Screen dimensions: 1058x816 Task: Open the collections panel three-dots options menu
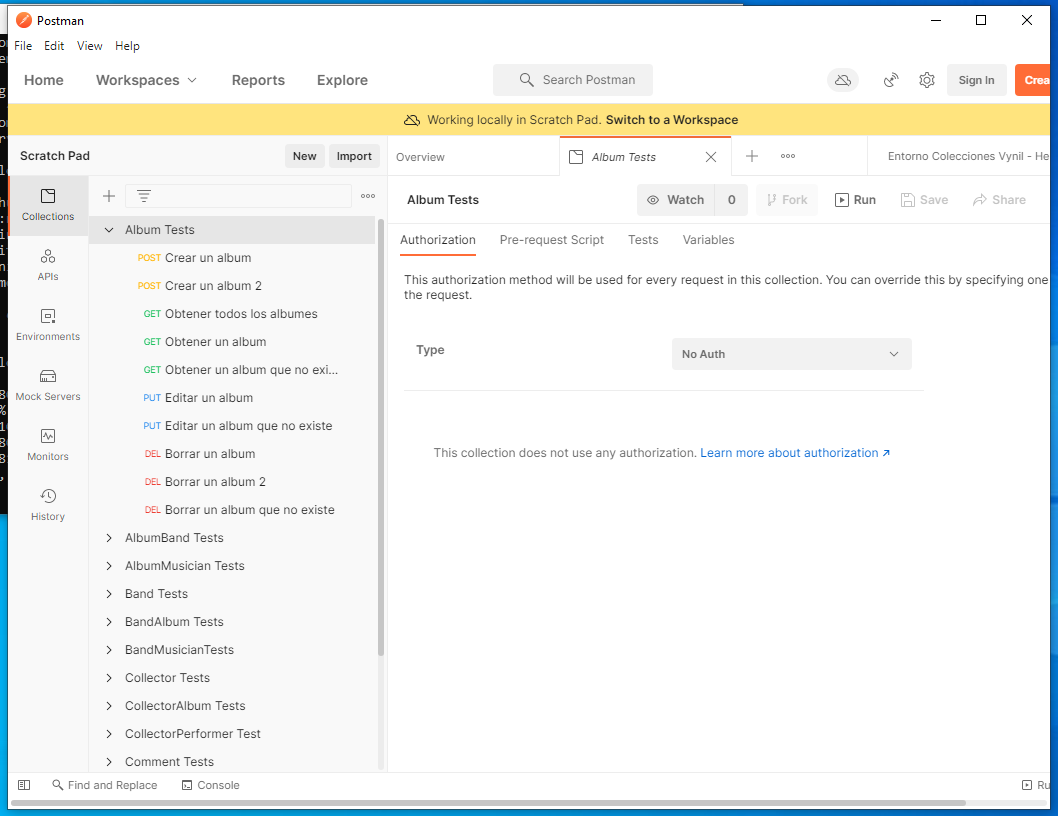click(368, 196)
